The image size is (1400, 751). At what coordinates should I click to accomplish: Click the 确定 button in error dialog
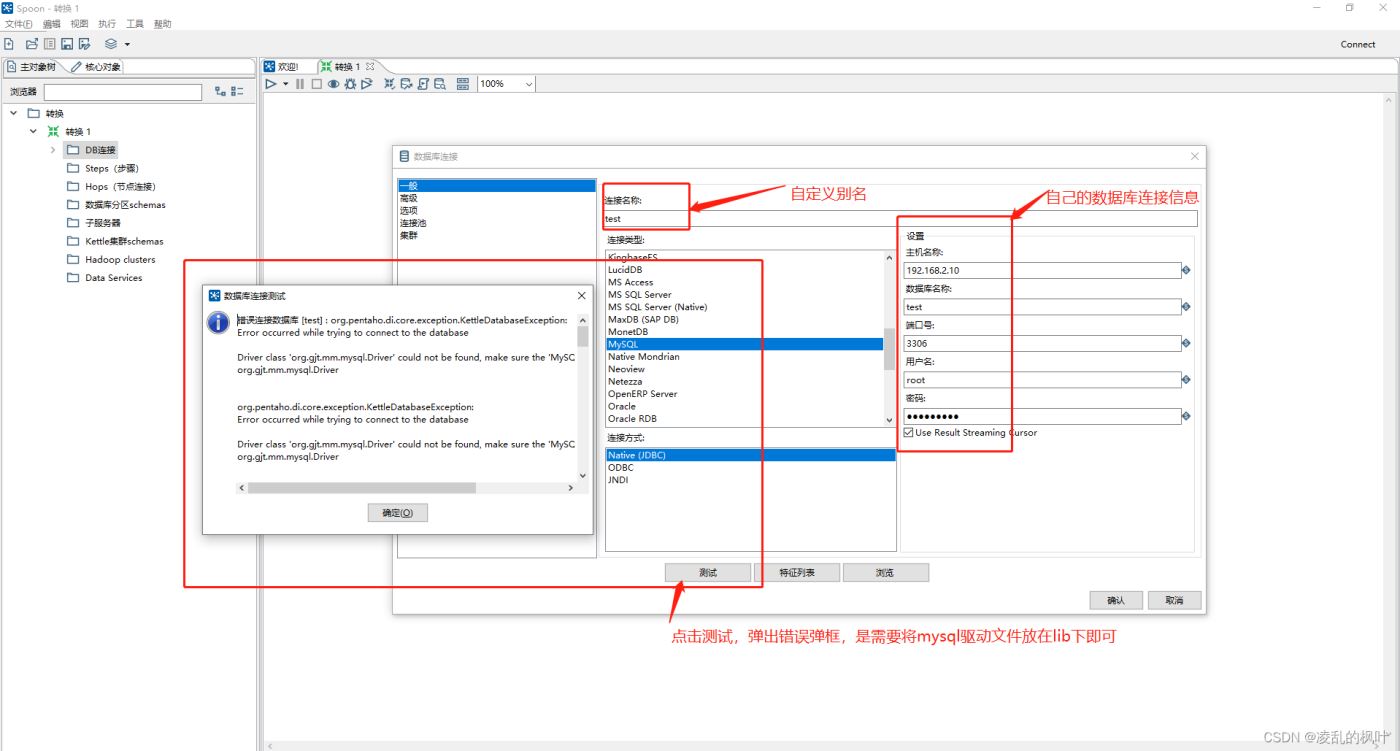(x=398, y=513)
